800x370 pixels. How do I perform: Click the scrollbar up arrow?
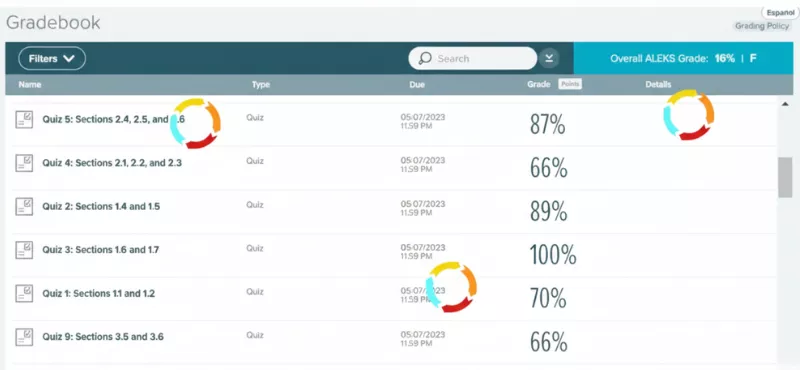pos(785,104)
